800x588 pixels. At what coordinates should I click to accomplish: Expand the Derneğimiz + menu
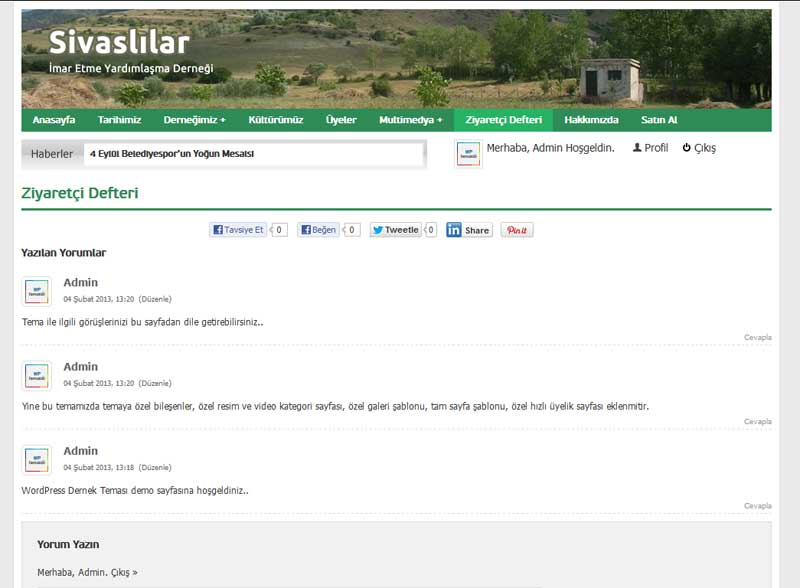click(194, 120)
